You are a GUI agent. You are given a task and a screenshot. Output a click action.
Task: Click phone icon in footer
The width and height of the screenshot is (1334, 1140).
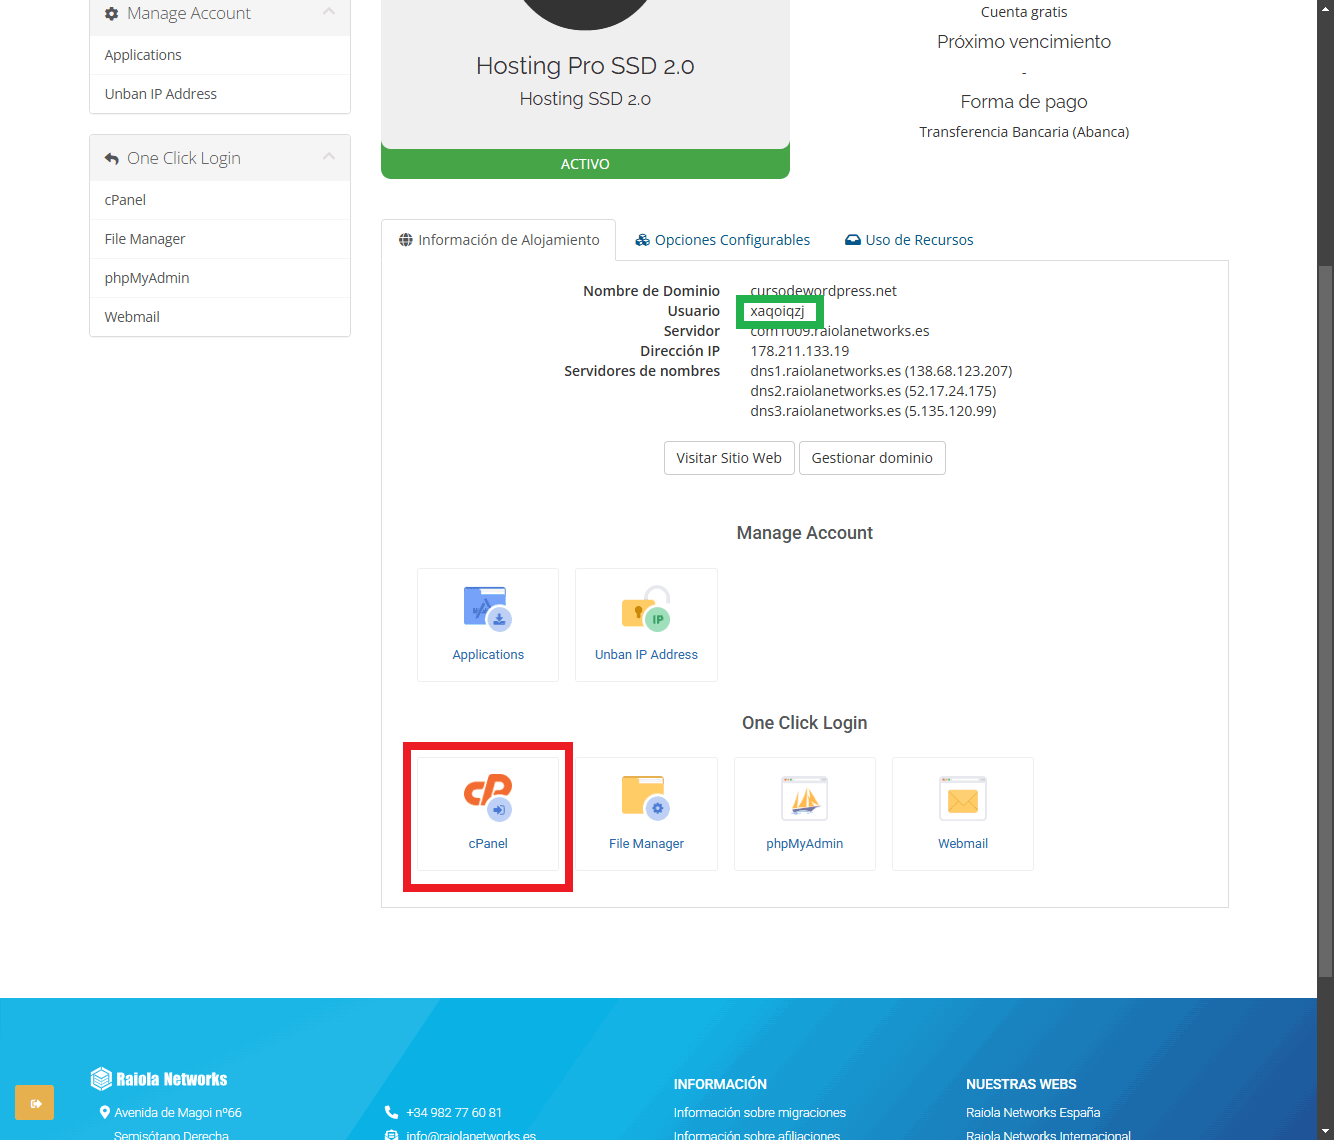click(x=391, y=1112)
